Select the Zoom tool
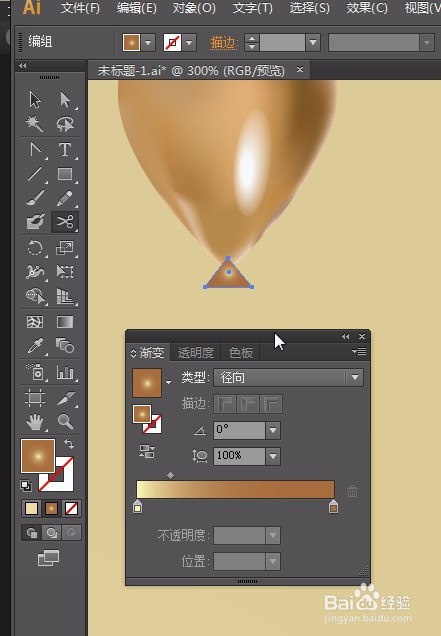Image resolution: width=441 pixels, height=636 pixels. point(65,422)
